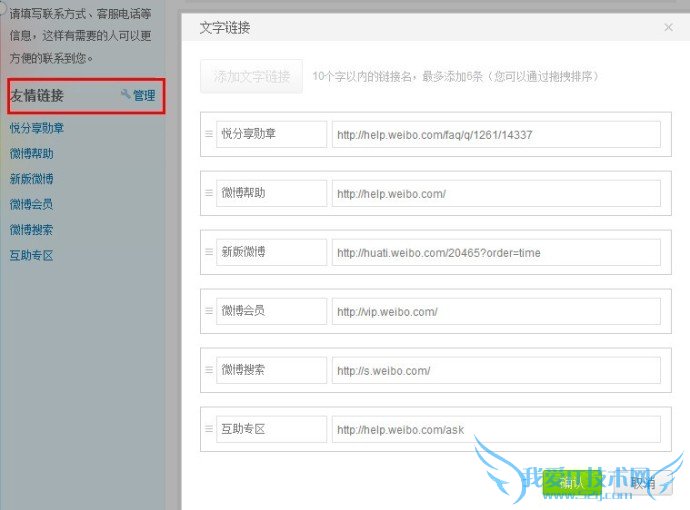
Task: Click the drag handle for 新版微博 row
Action: (x=209, y=252)
